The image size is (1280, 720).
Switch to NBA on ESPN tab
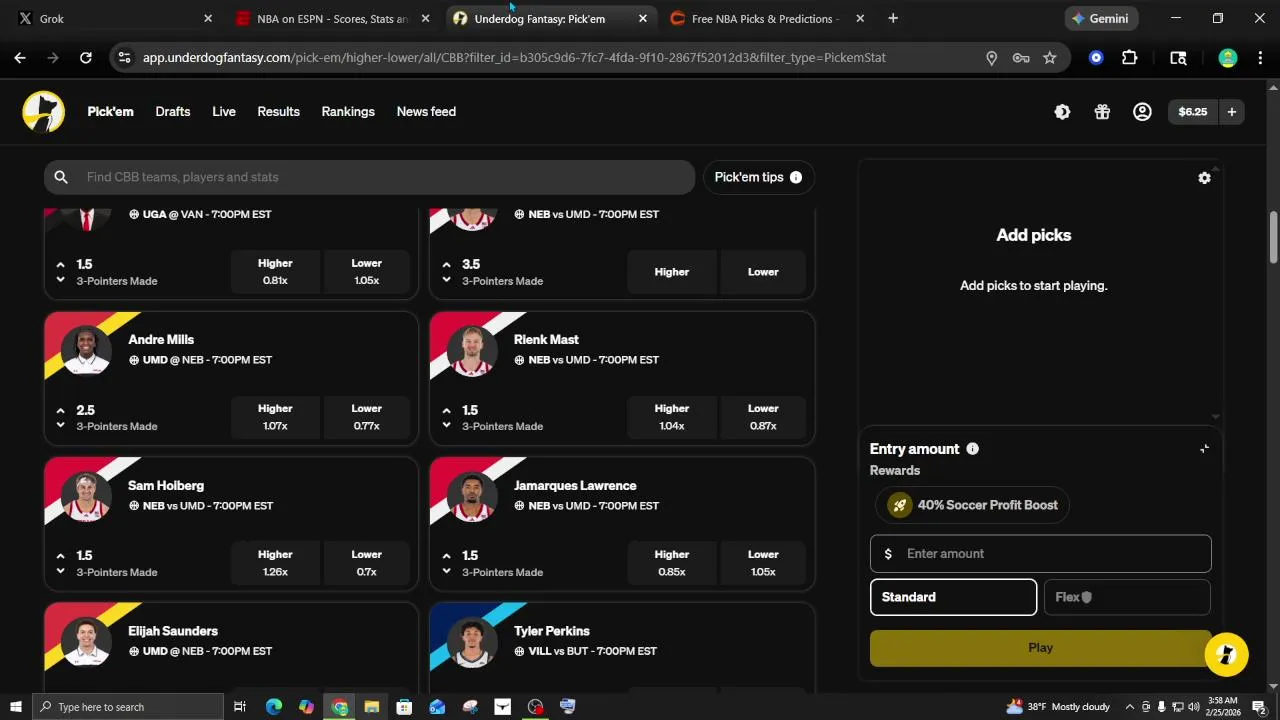pos(332,18)
